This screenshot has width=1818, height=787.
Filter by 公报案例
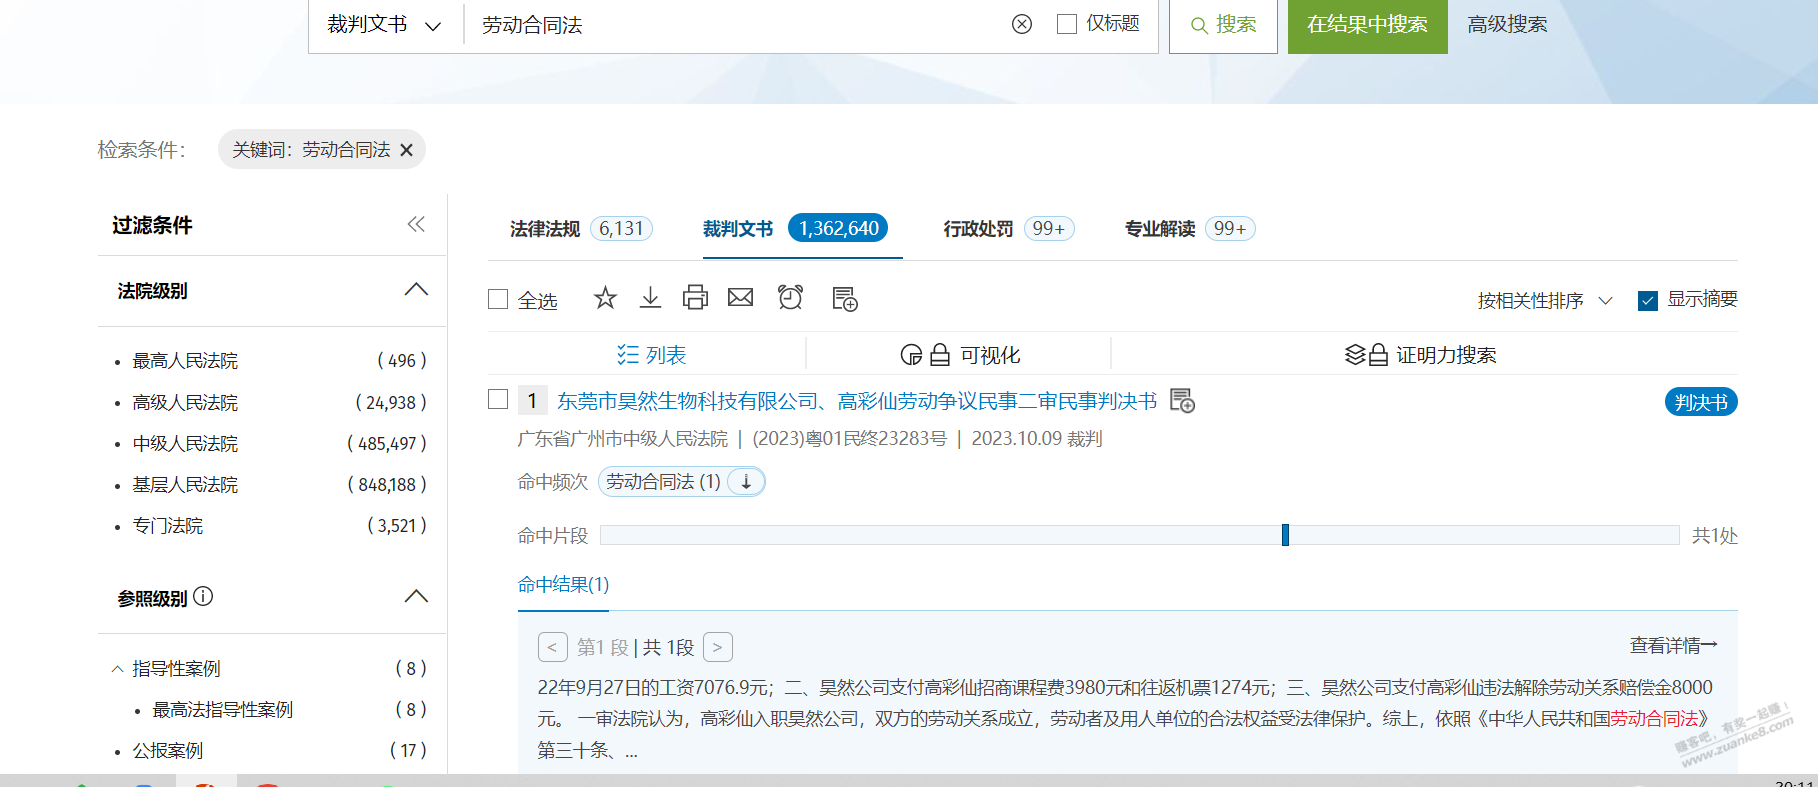coord(168,750)
